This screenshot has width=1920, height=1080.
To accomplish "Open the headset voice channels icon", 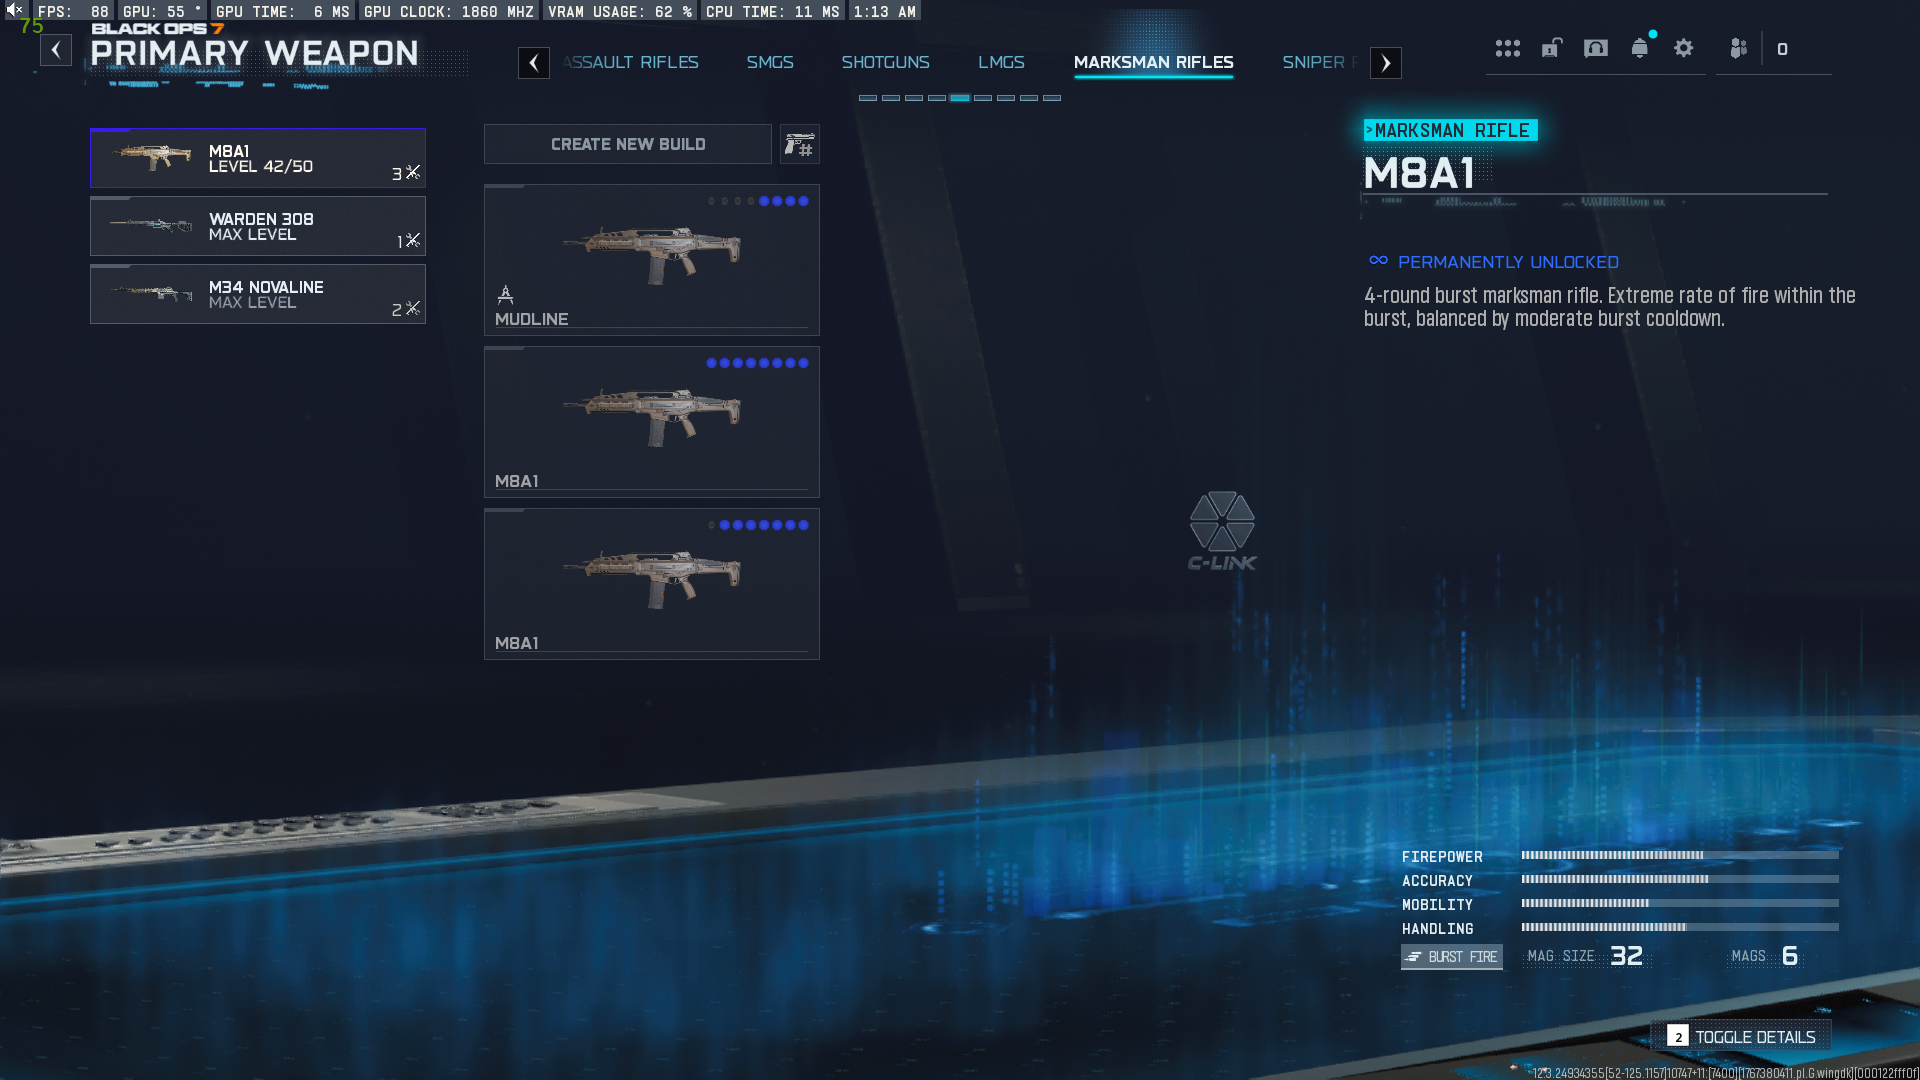I will 1596,48.
